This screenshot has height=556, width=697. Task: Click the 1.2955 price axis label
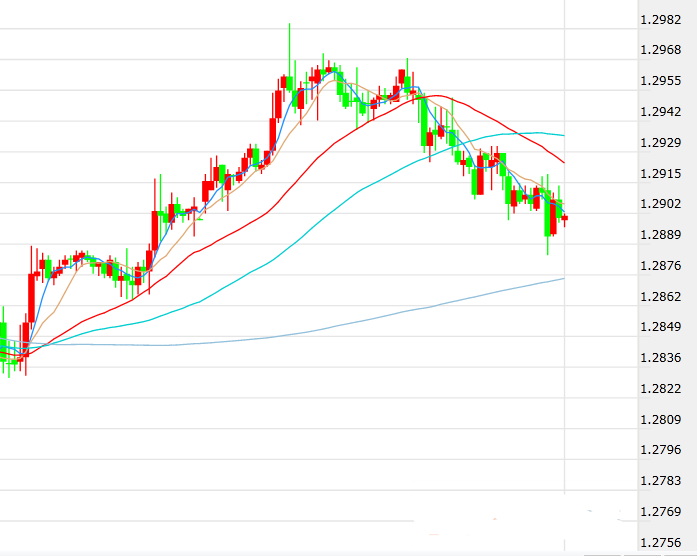tap(660, 81)
